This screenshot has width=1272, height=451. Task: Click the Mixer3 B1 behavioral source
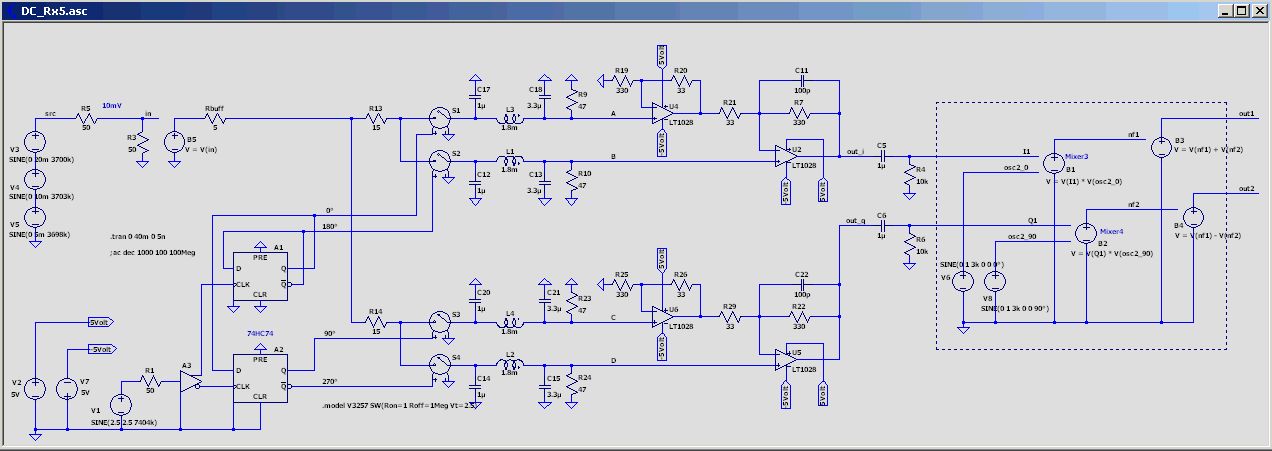[1054, 161]
